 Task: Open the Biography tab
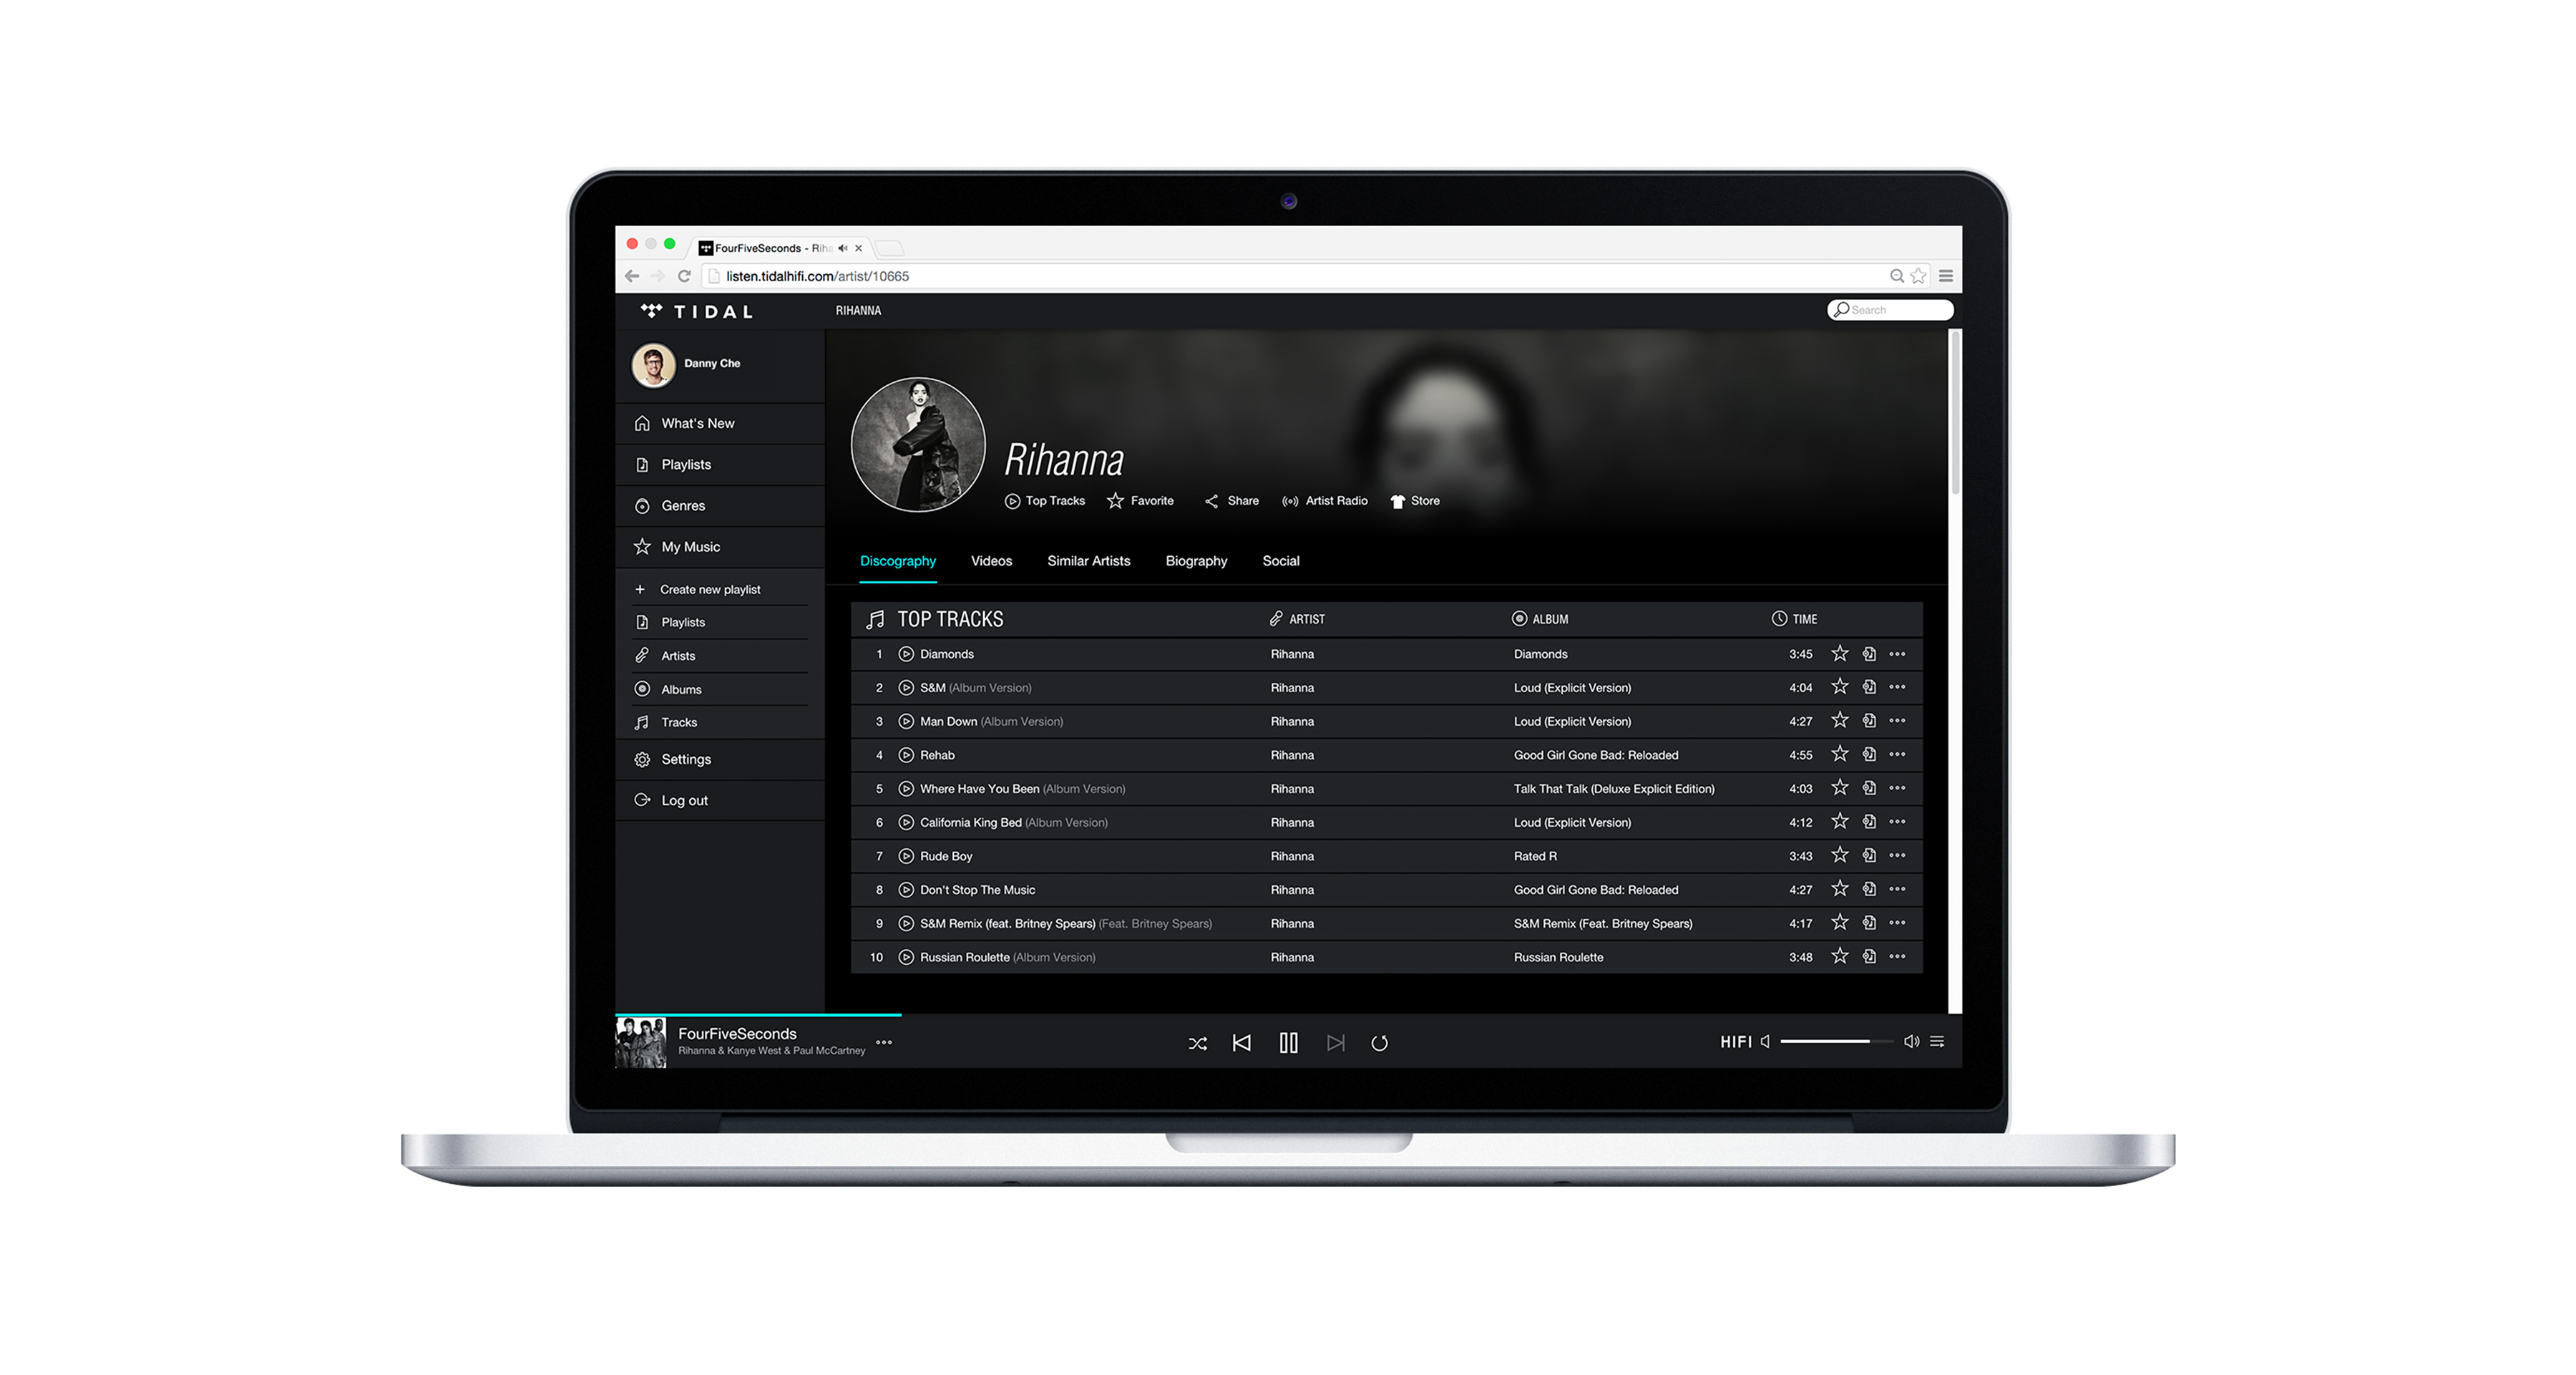pos(1196,561)
